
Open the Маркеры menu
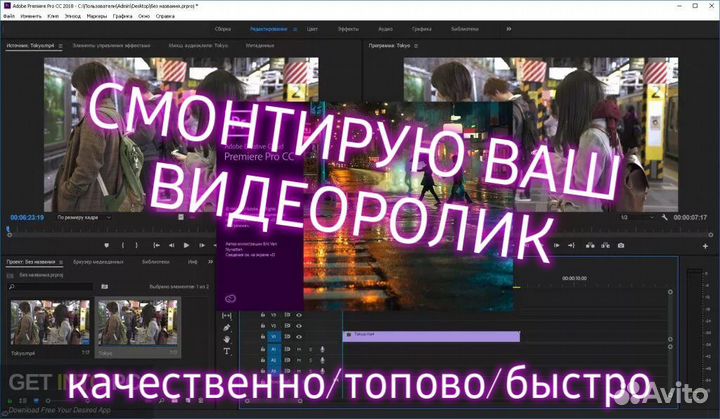click(97, 16)
